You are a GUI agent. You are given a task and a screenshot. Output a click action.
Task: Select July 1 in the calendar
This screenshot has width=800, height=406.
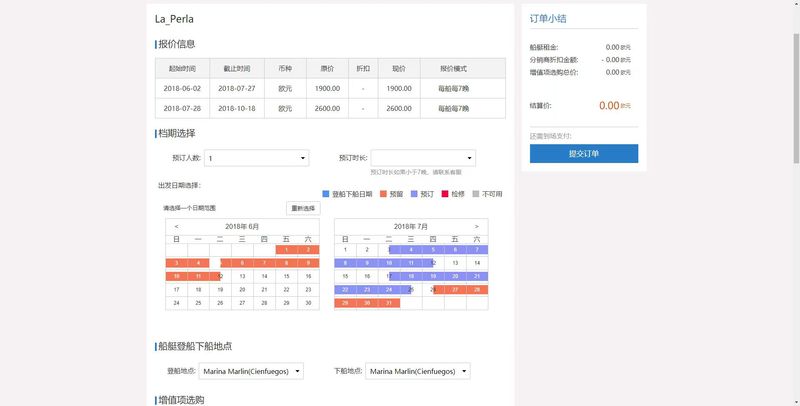pyautogui.click(x=345, y=250)
